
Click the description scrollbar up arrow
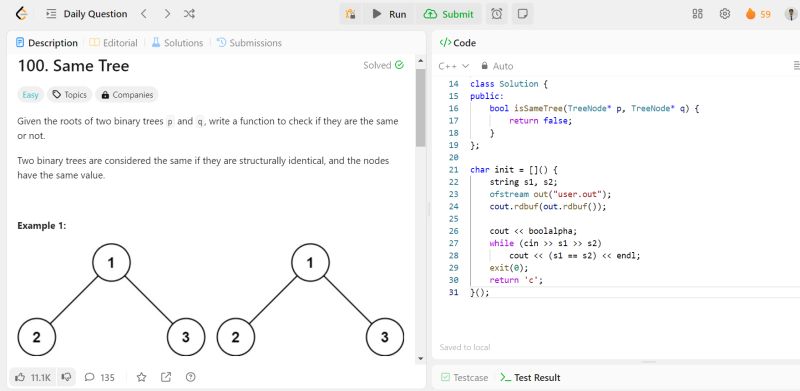(420, 62)
